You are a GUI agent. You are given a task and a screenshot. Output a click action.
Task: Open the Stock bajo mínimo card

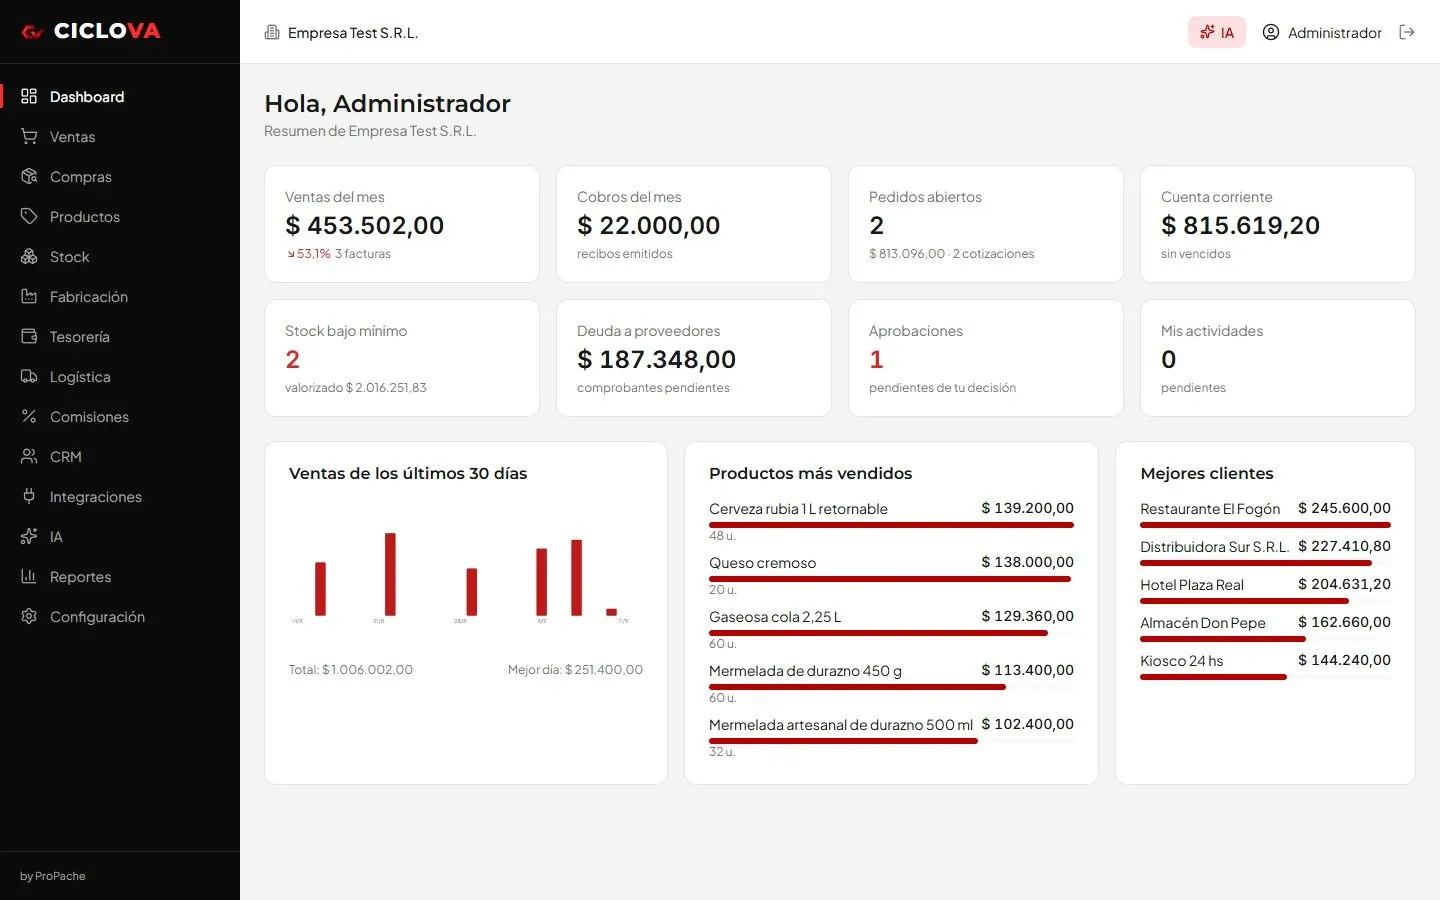point(402,358)
